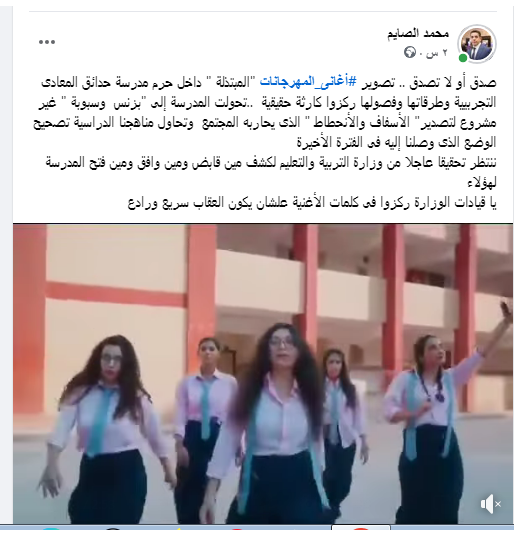This screenshot has width=514, height=534.
Task: Click the red-pillared building in the video
Action: coord(263,300)
